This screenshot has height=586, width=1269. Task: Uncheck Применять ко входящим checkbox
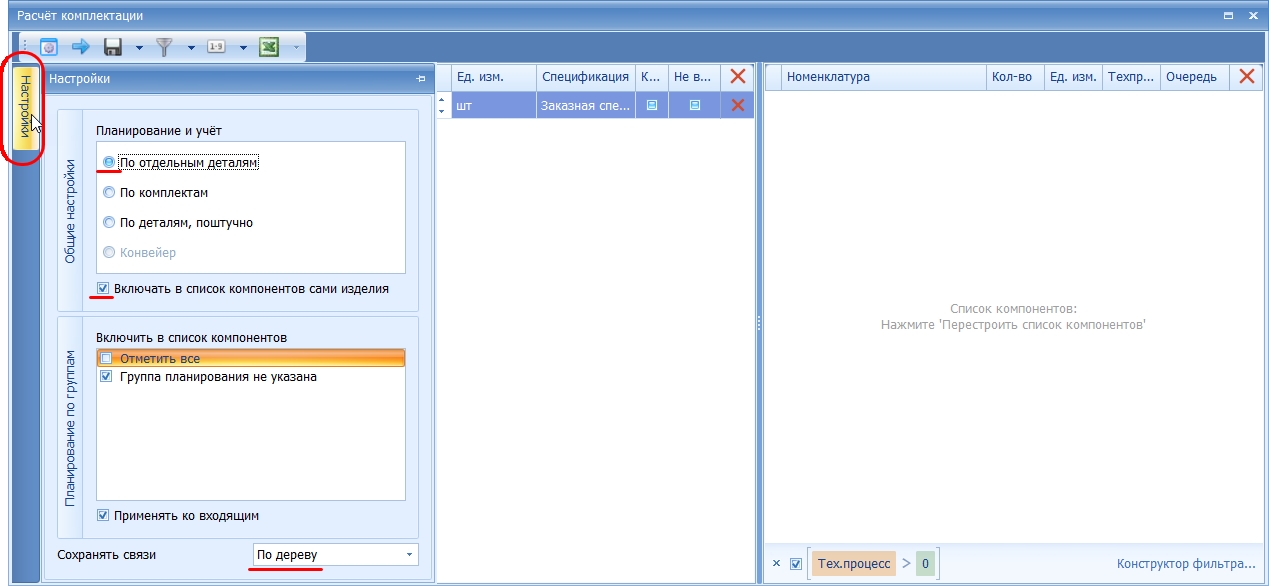click(x=104, y=516)
